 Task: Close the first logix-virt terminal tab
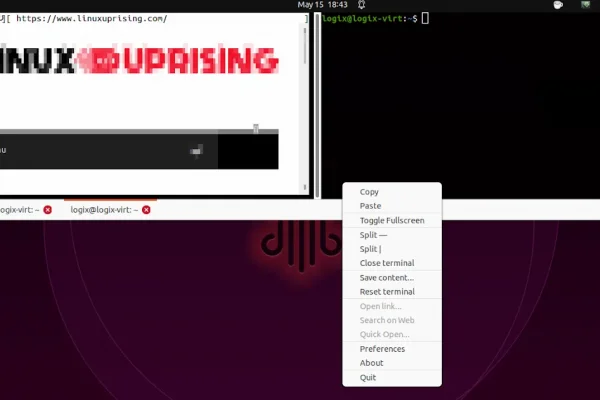click(47, 210)
